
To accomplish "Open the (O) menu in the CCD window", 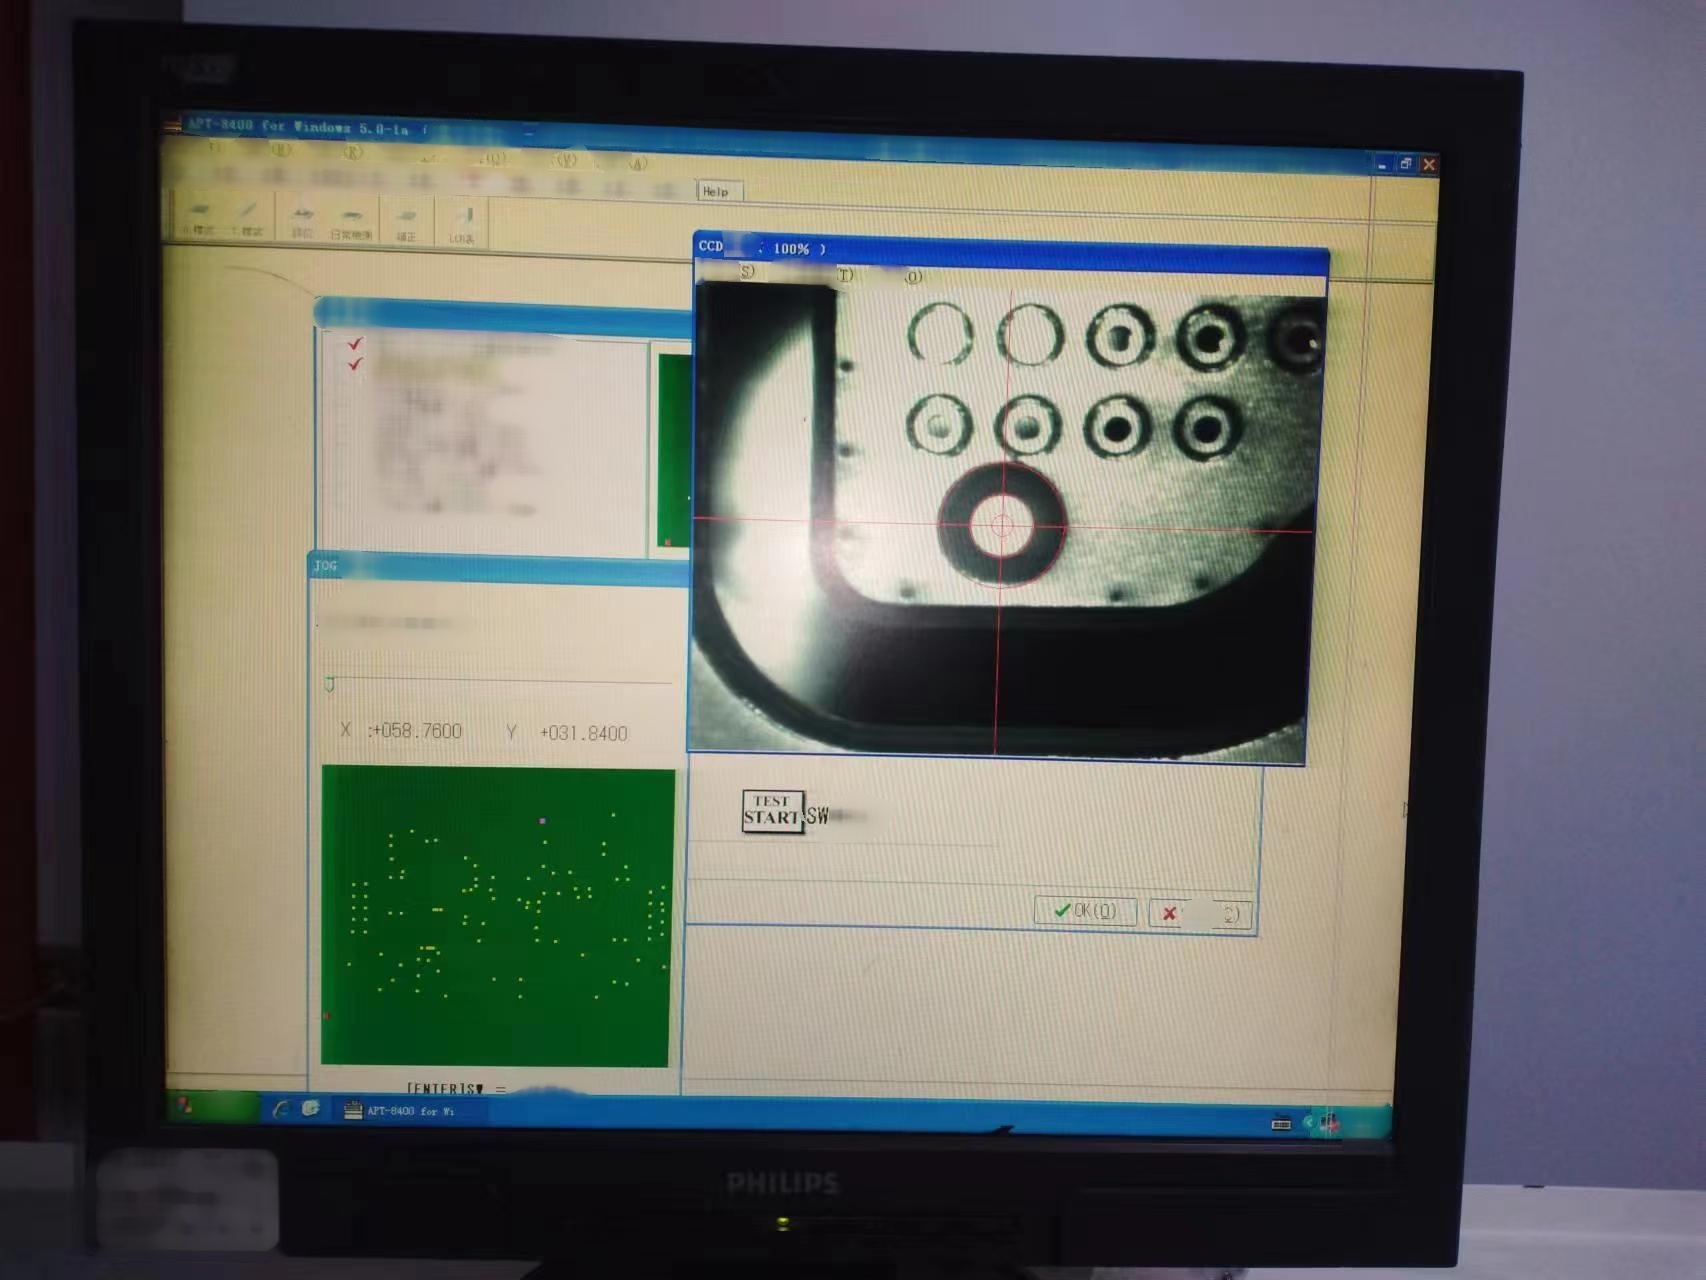I will [913, 276].
